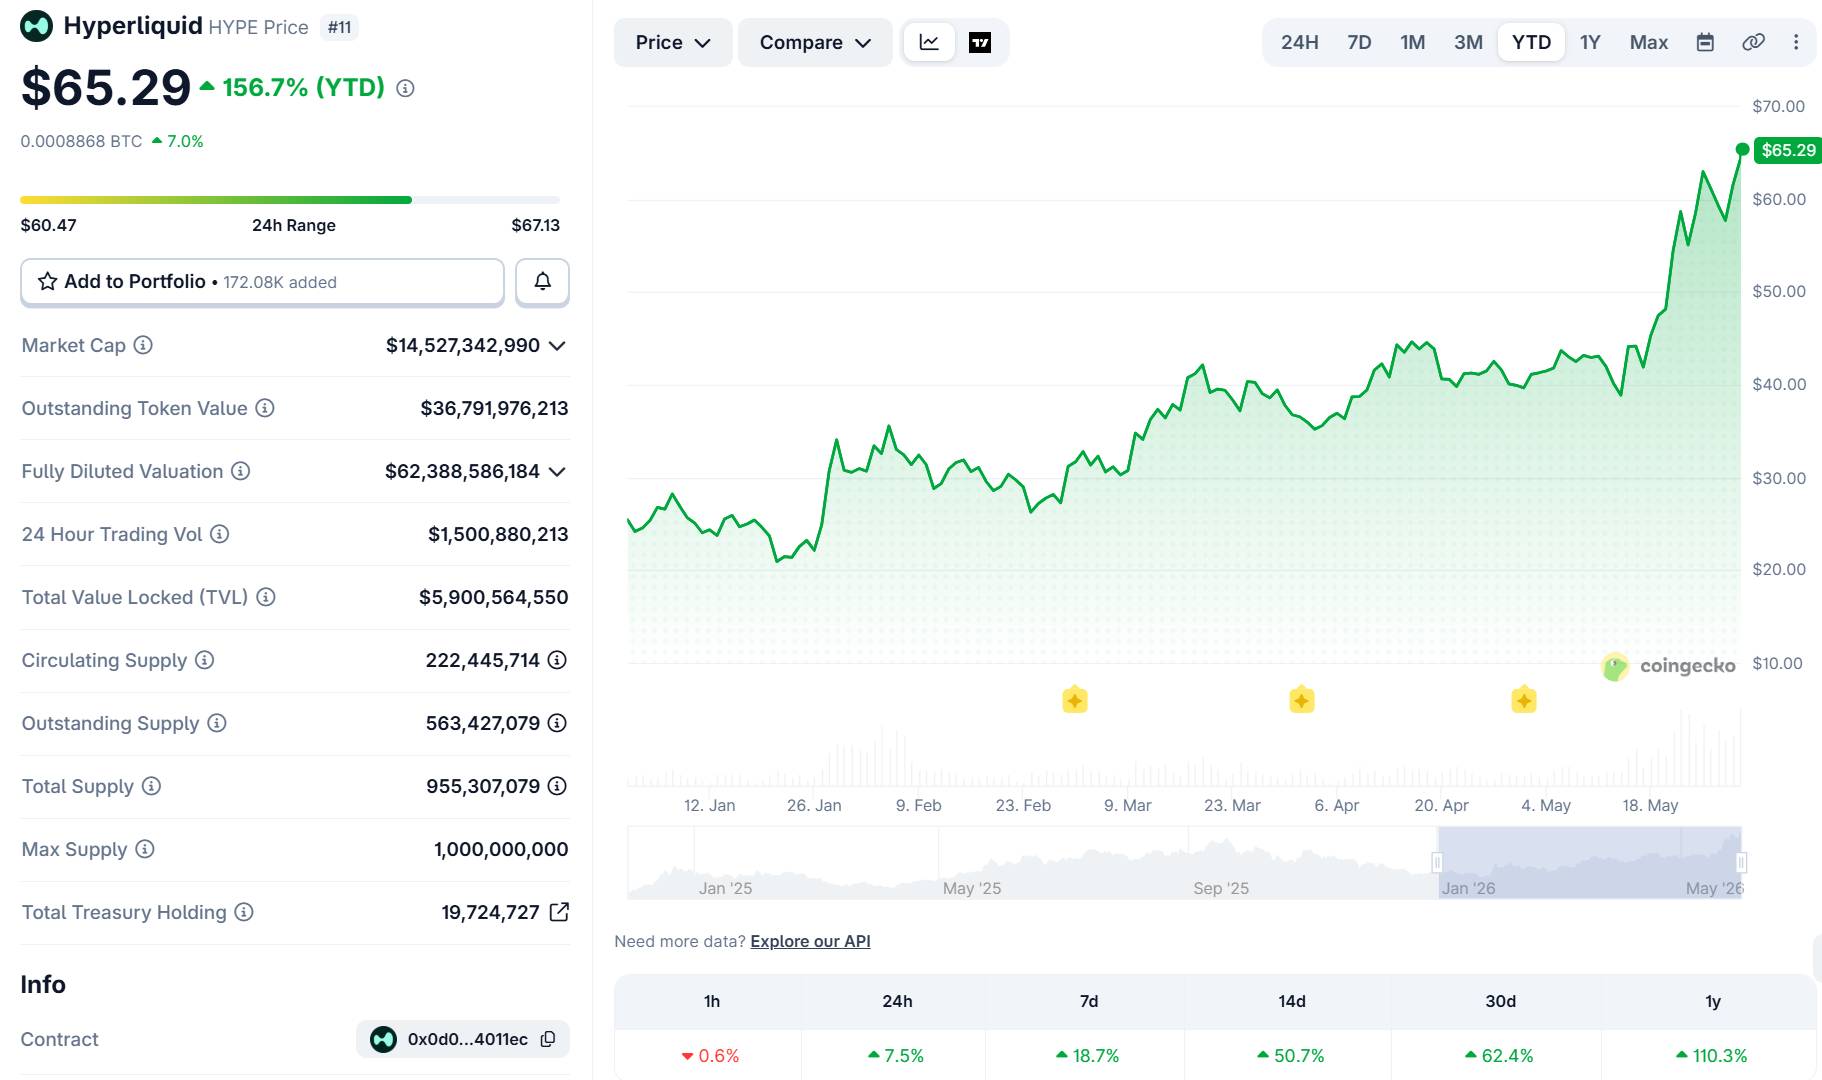The width and height of the screenshot is (1822, 1080).
Task: Select the 1Y time range
Action: tap(1590, 42)
